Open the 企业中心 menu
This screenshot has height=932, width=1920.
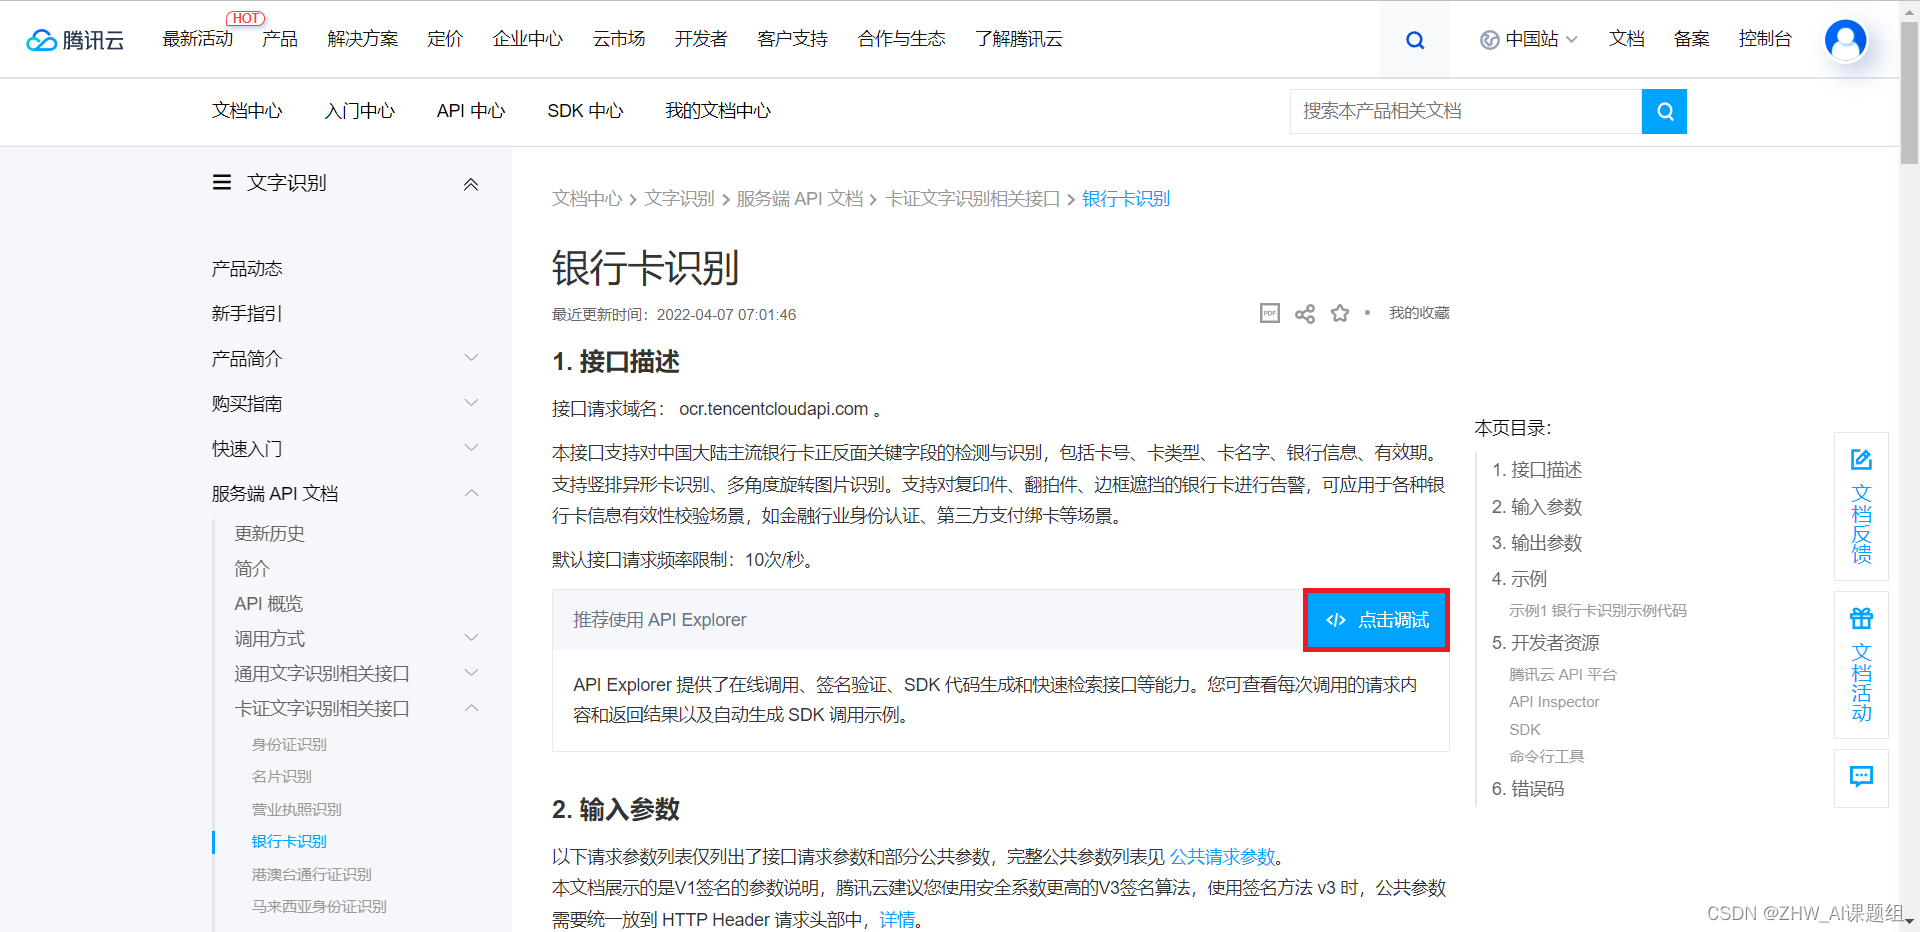click(528, 39)
